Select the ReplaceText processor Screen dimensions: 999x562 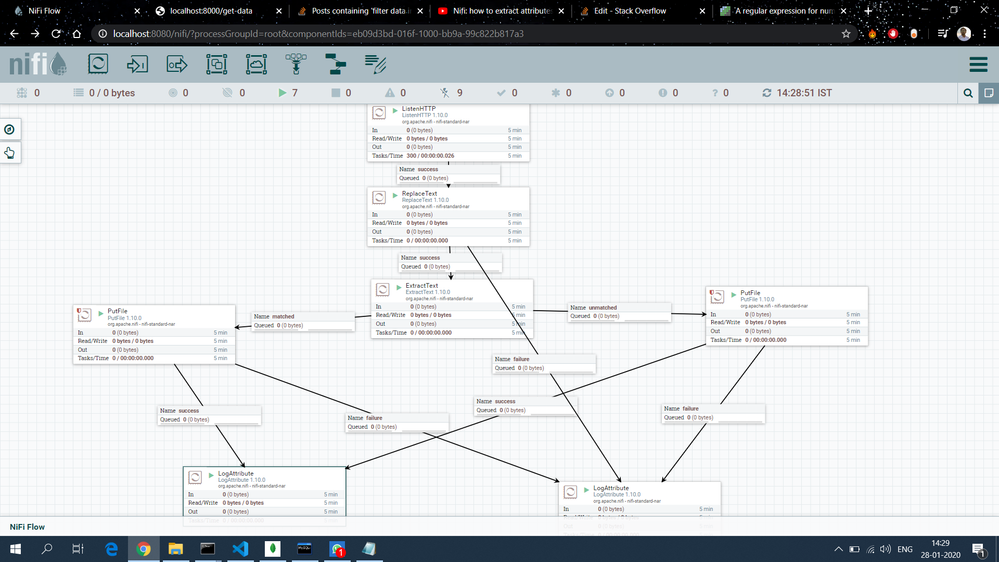click(449, 217)
